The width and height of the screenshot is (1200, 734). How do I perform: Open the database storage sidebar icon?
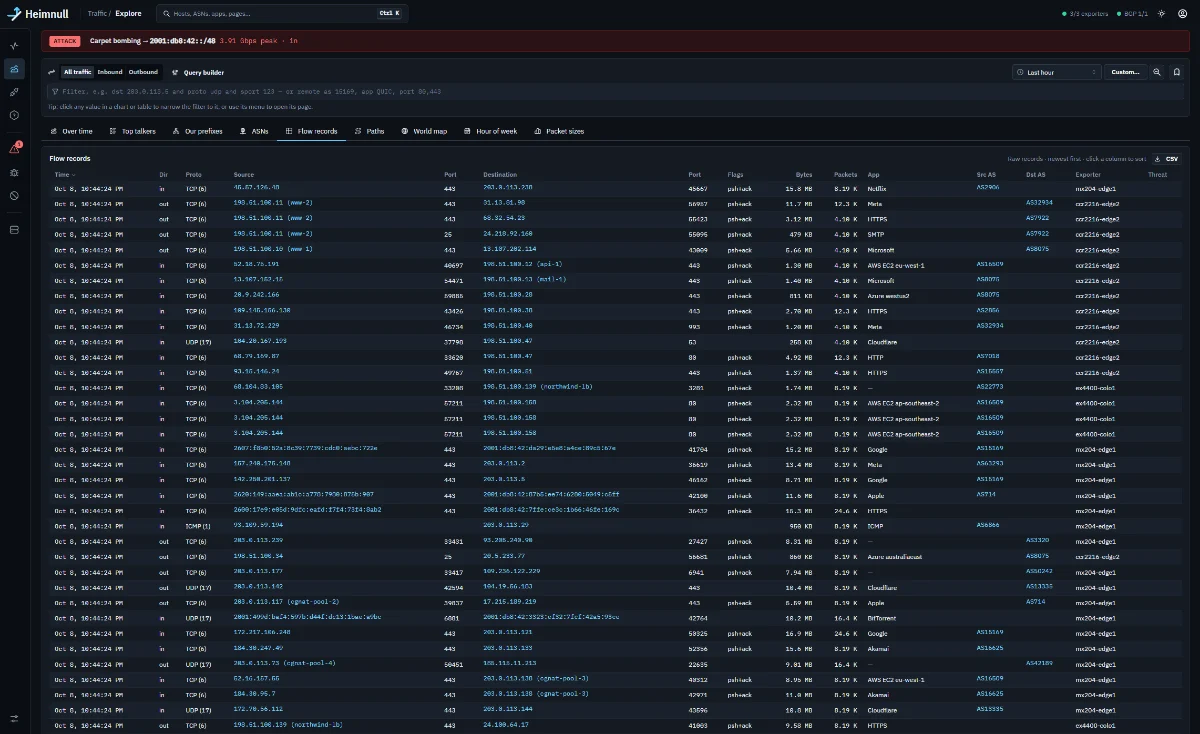[14, 229]
